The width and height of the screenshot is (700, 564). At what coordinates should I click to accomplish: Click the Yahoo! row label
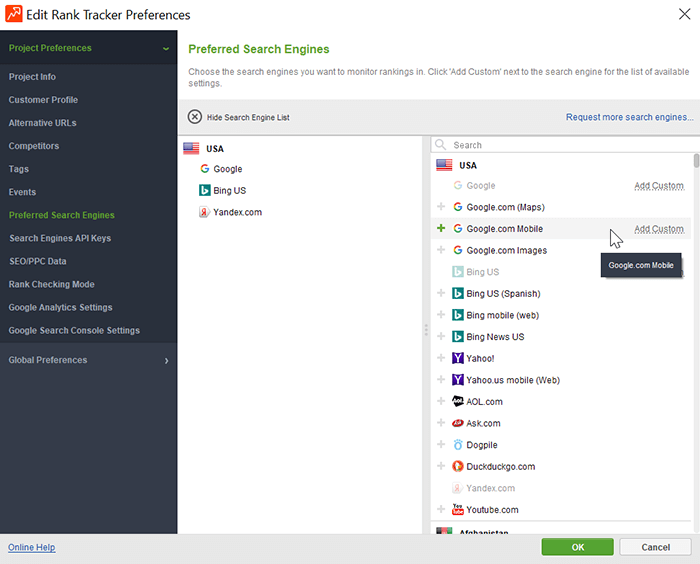480,358
